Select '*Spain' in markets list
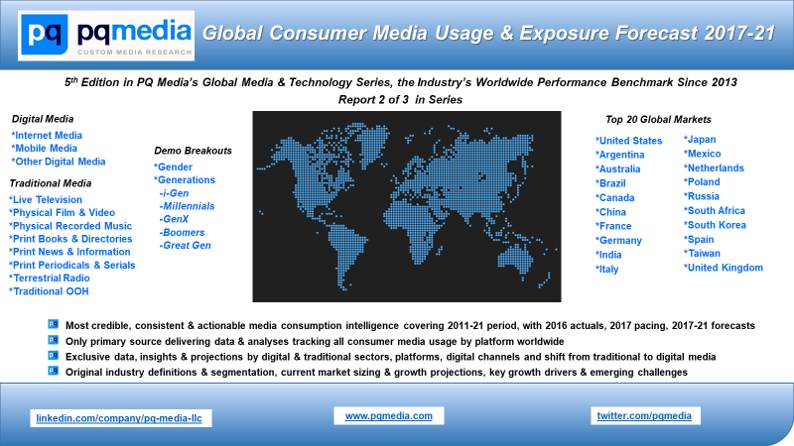The width and height of the screenshot is (794, 446). tap(699, 239)
